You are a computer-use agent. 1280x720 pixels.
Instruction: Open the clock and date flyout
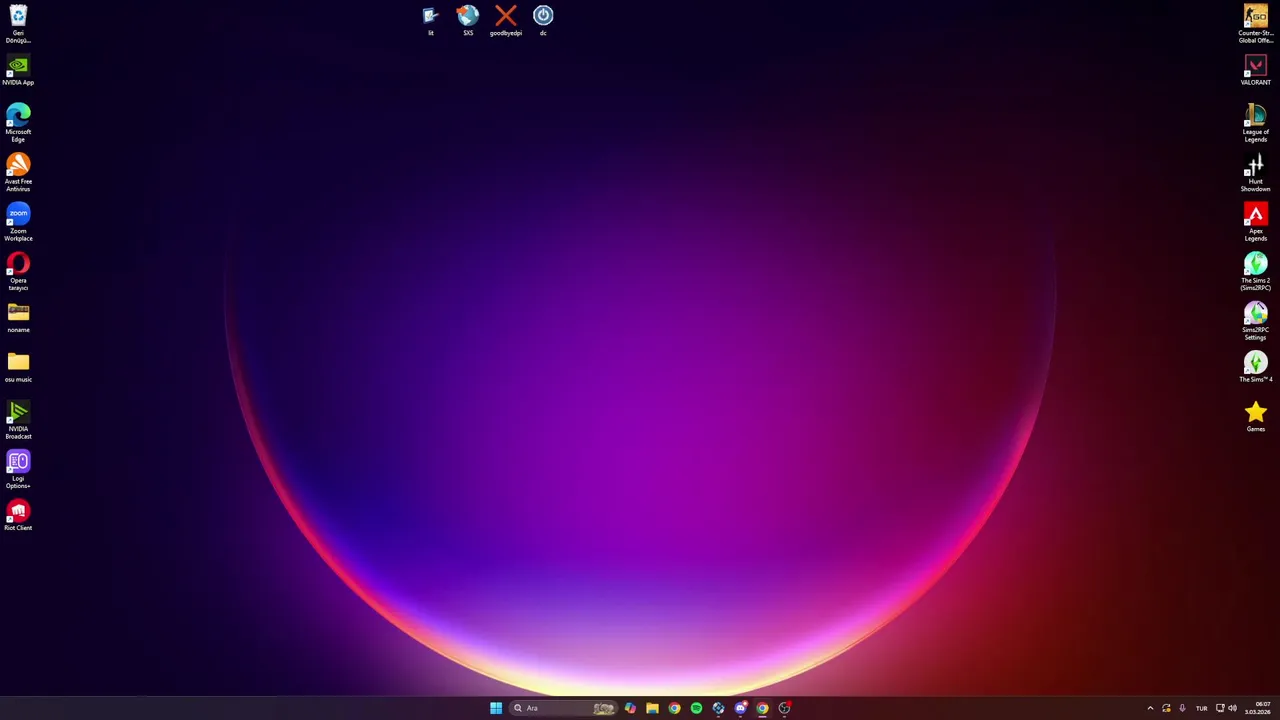click(1258, 708)
